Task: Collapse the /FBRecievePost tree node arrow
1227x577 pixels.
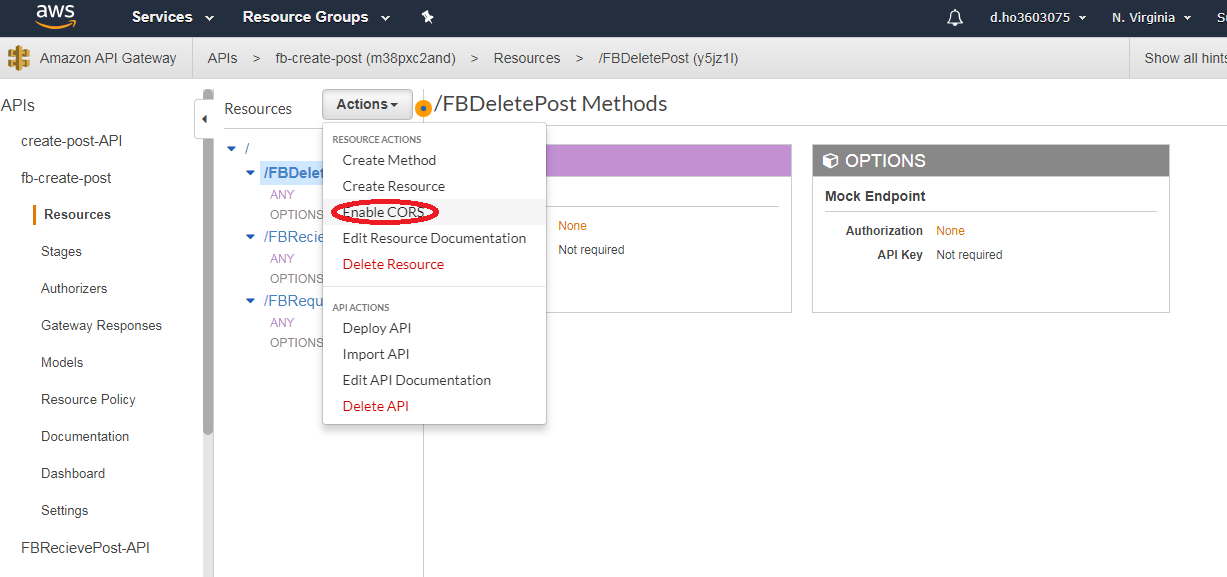Action: (x=251, y=237)
